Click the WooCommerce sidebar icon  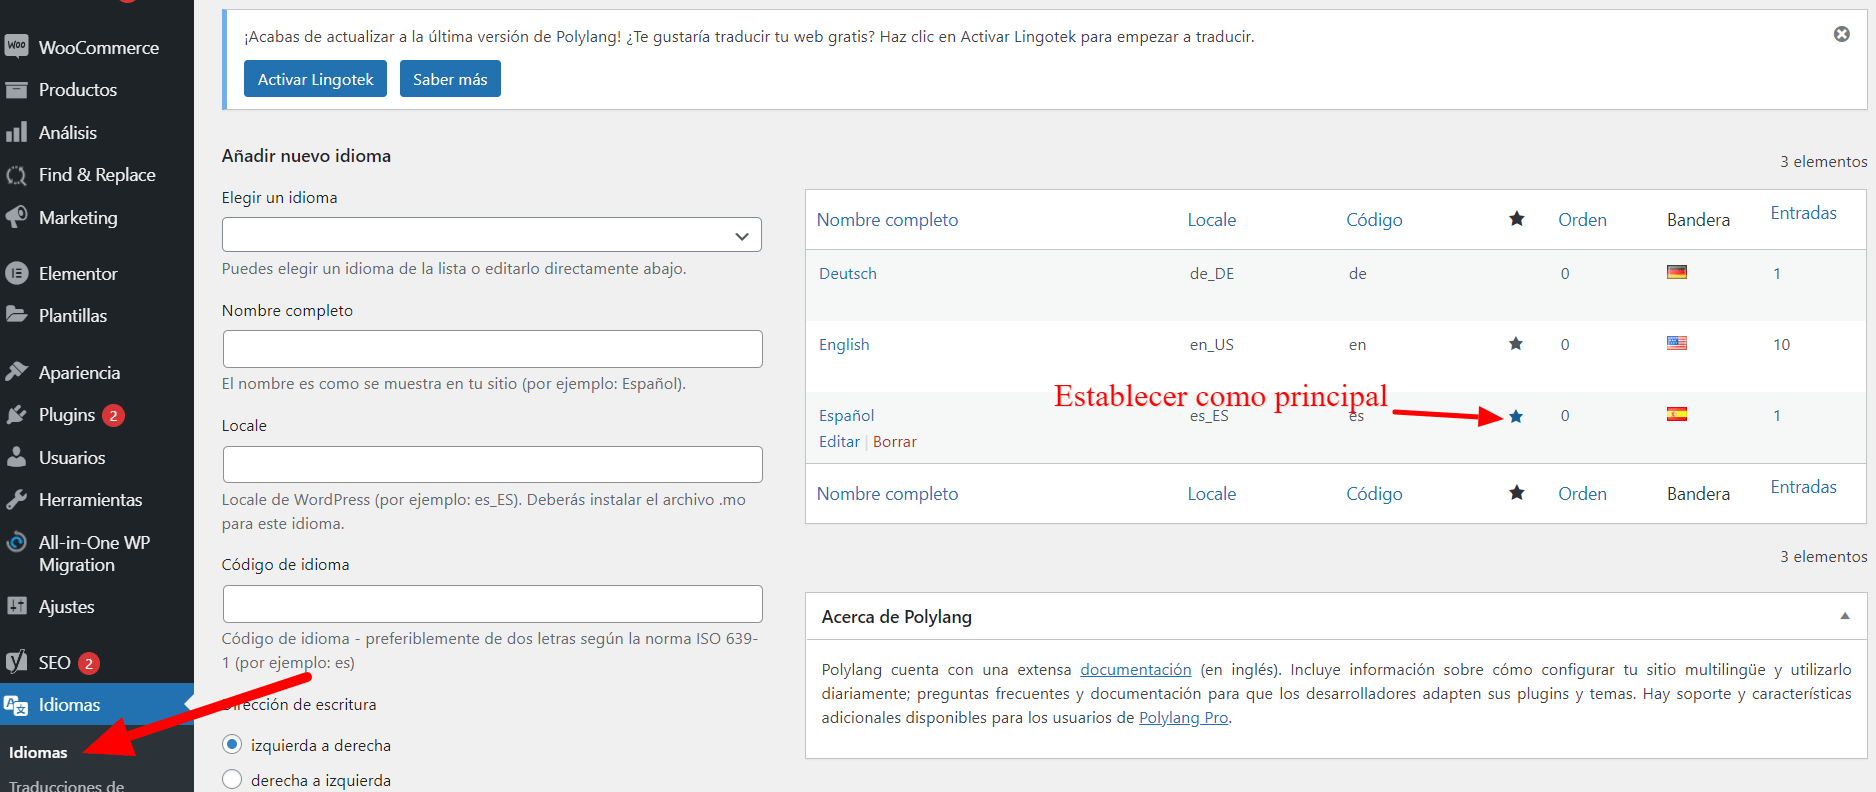click(x=16, y=46)
